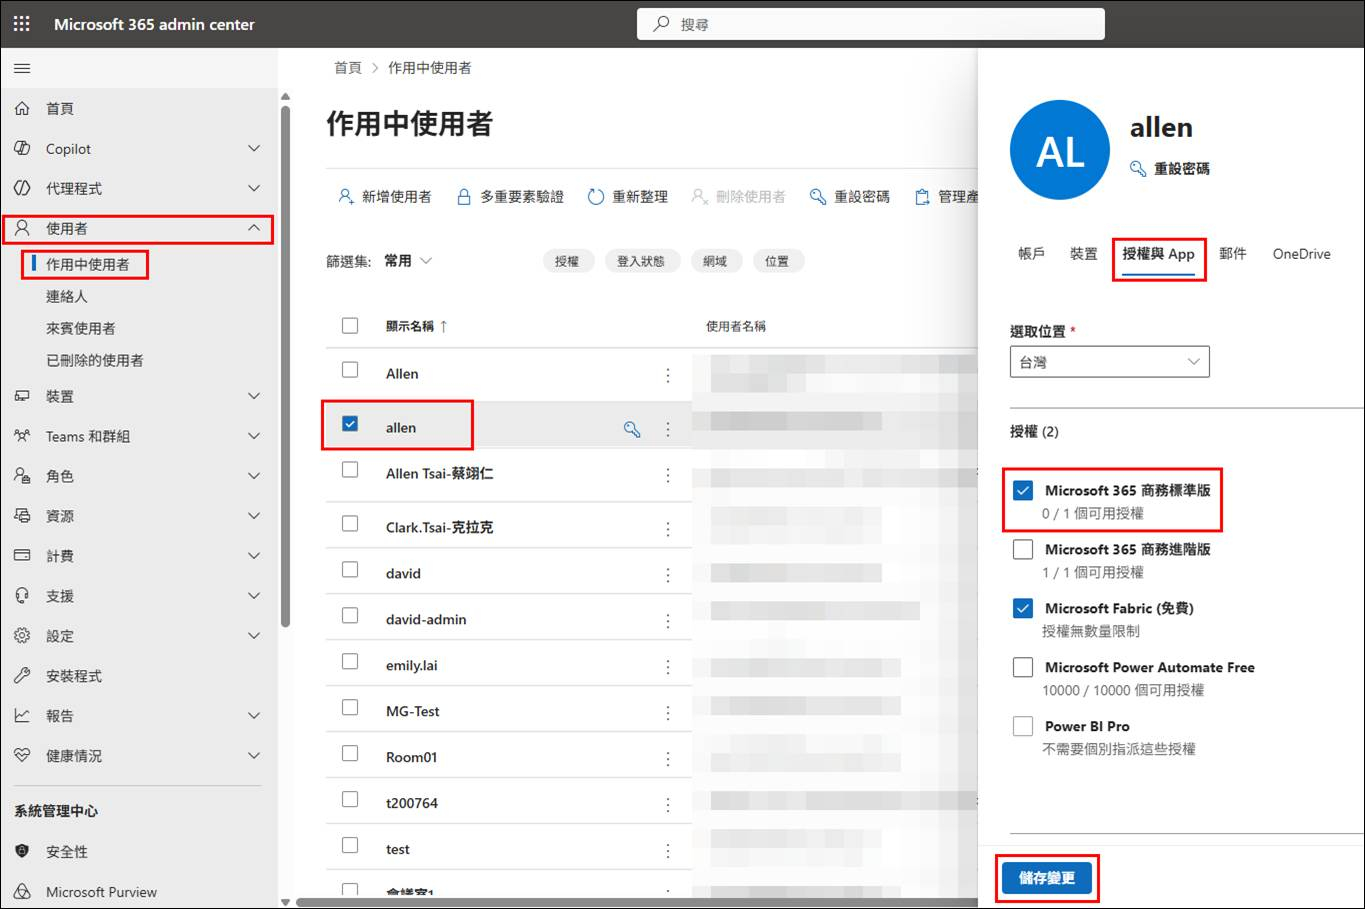
Task: Click the Microsoft Purview icon
Action: (x=22, y=891)
